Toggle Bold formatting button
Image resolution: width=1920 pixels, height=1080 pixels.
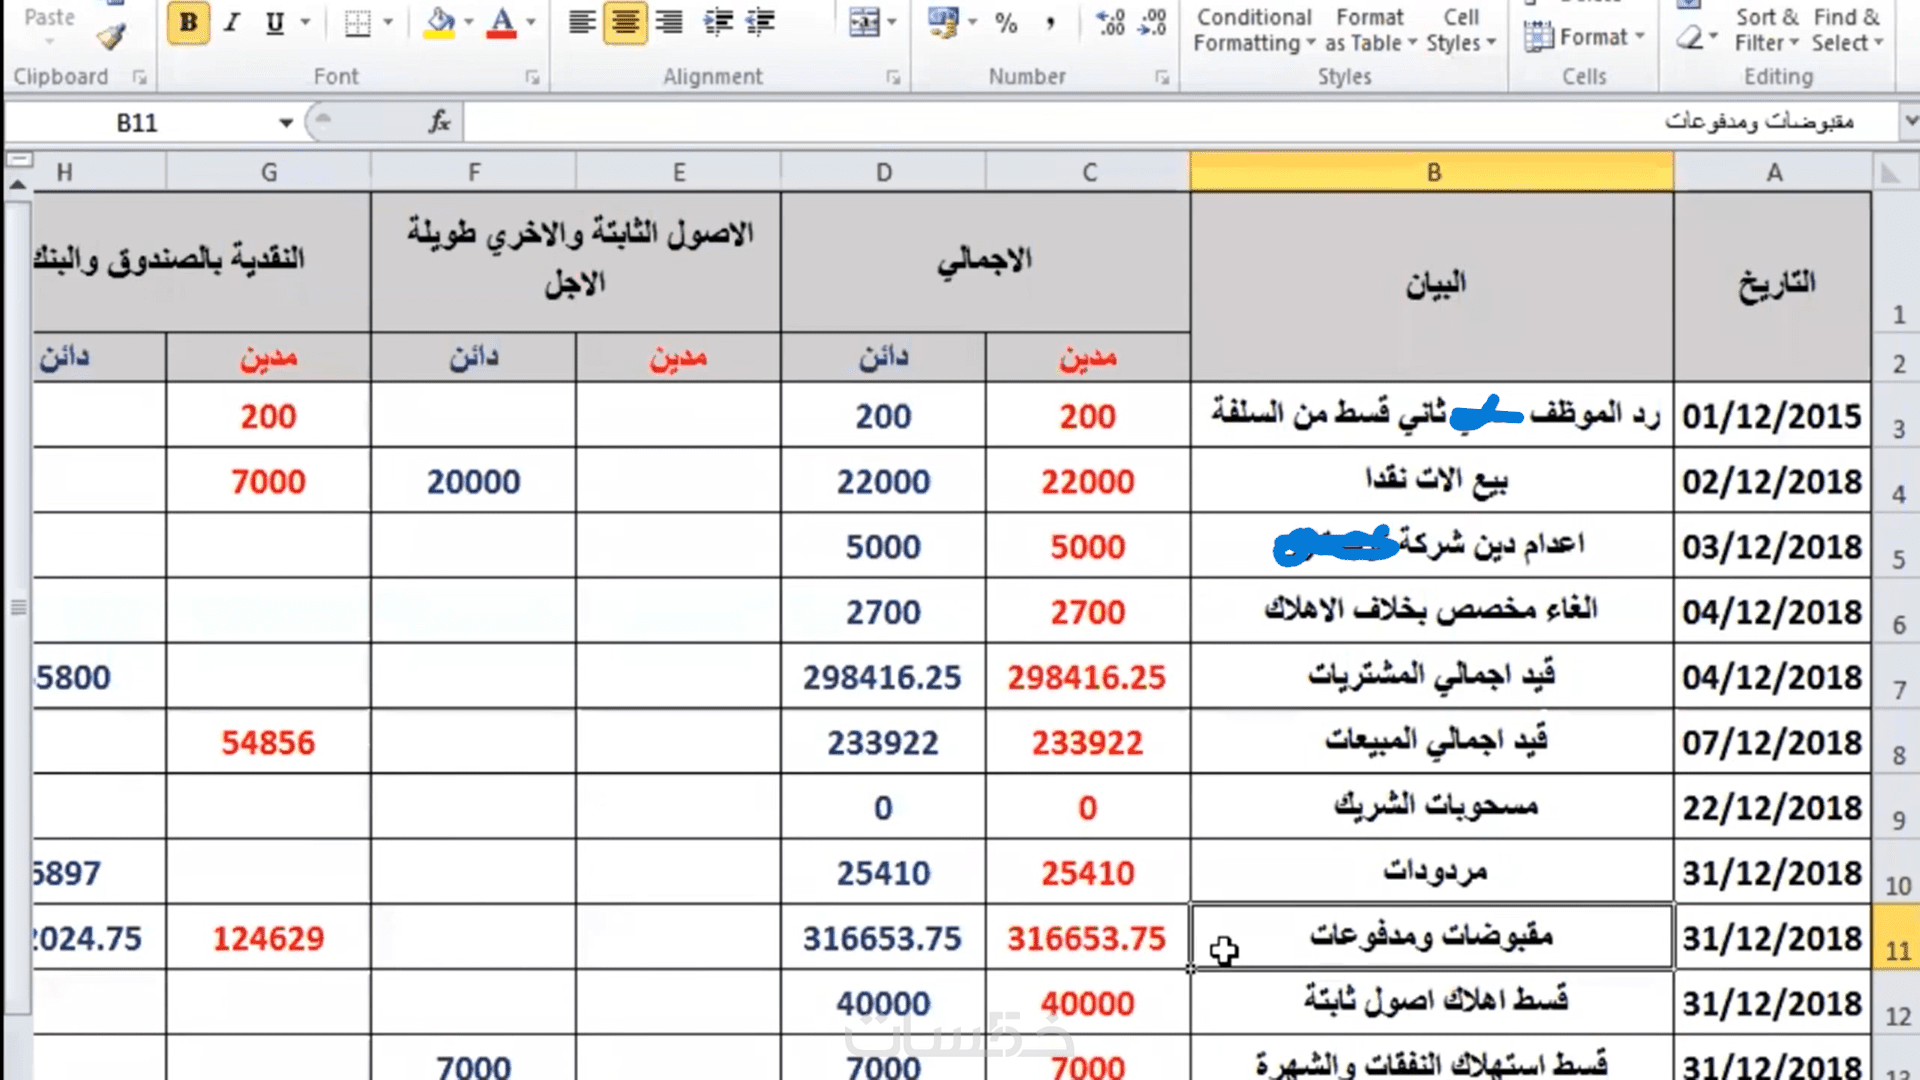point(188,22)
